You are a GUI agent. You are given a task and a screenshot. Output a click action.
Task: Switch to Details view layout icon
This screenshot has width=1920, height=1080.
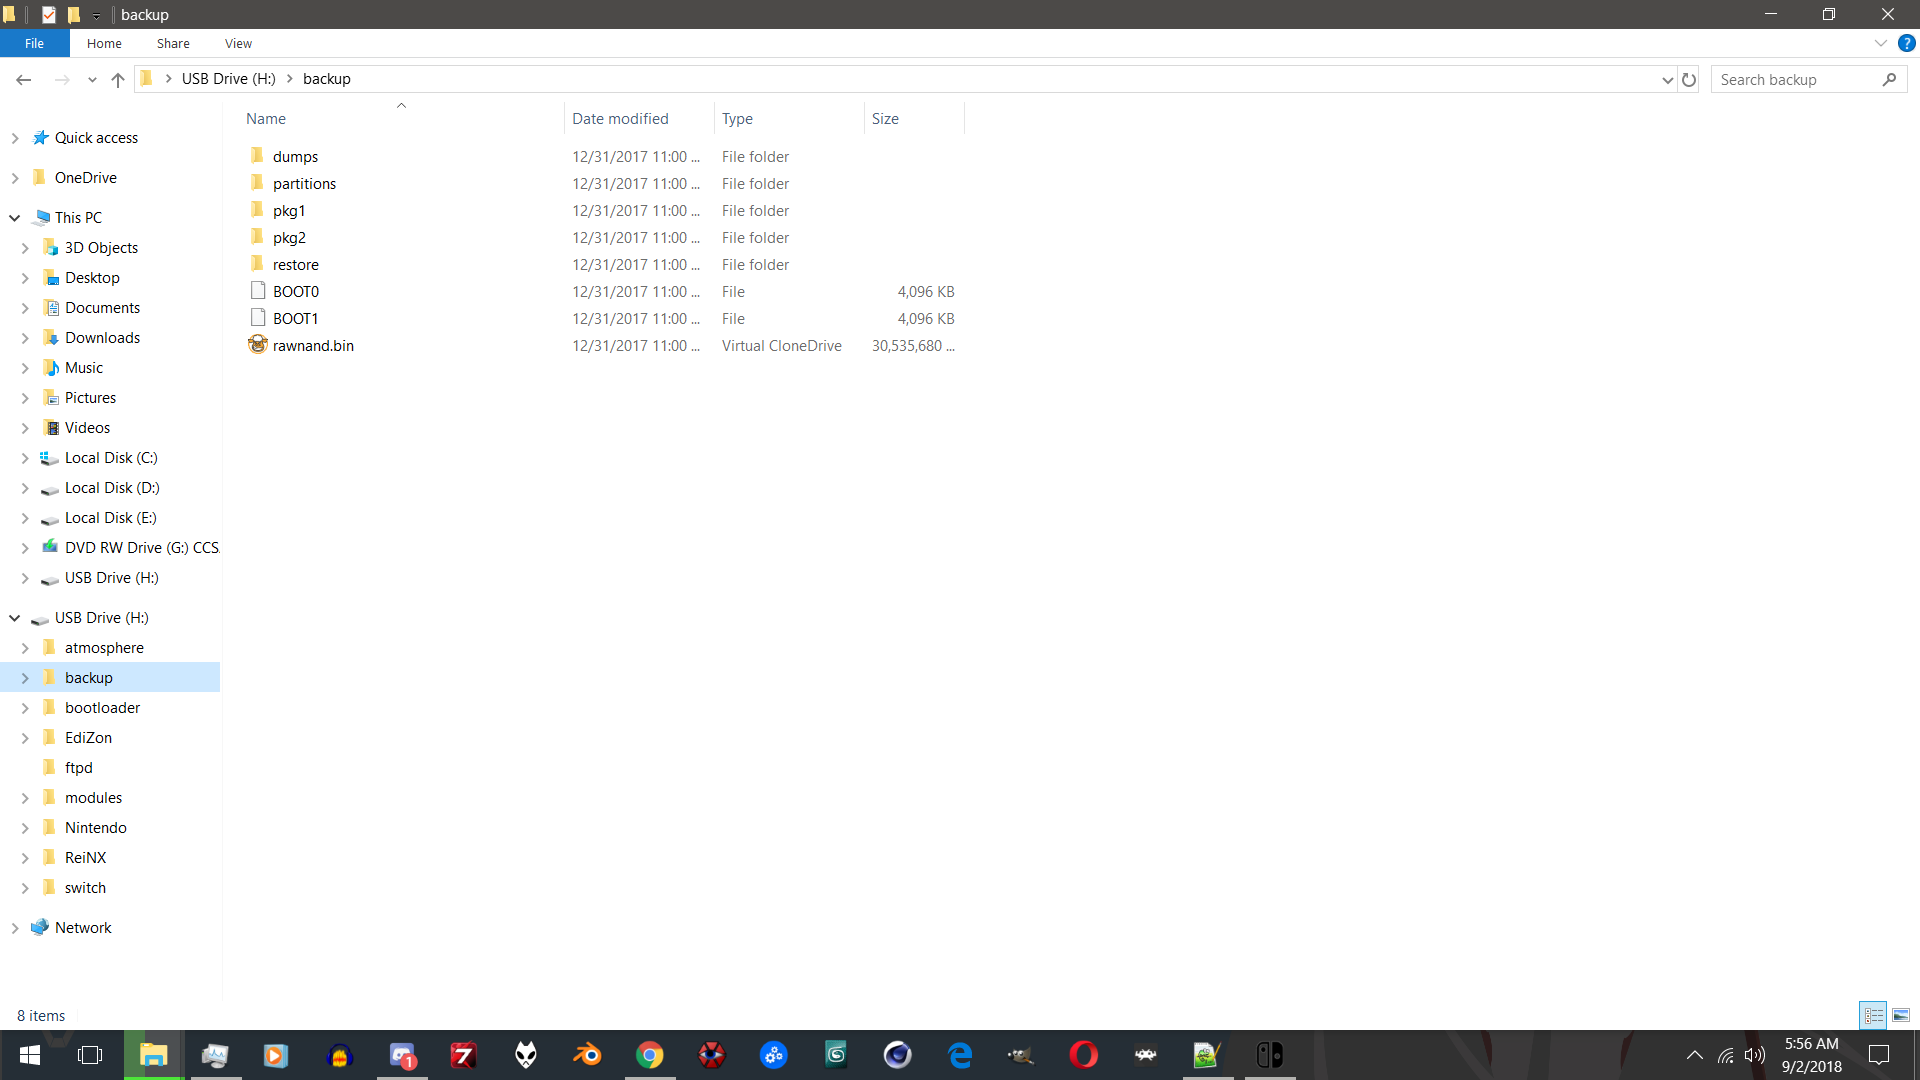point(1873,1015)
